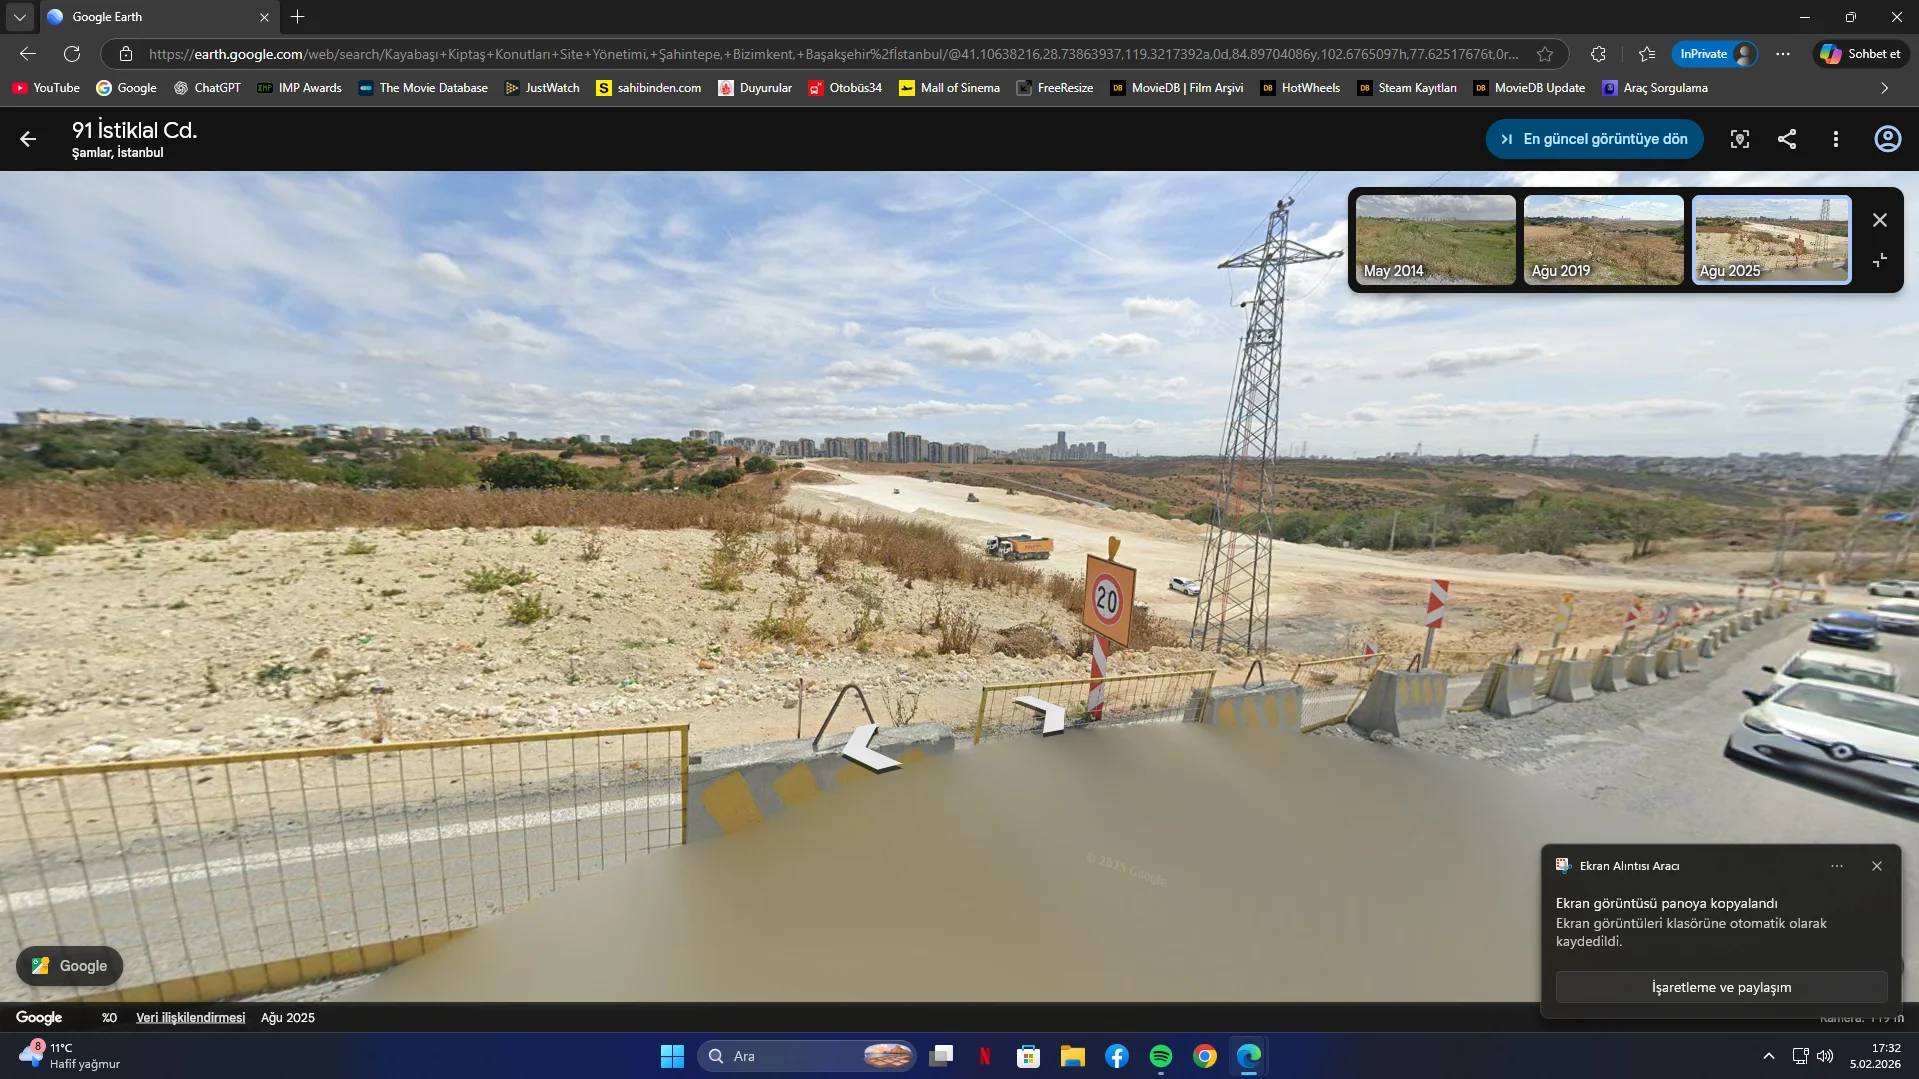Open the share icon in header
Screen dimensions: 1919x1079
pyautogui.click(x=1787, y=139)
